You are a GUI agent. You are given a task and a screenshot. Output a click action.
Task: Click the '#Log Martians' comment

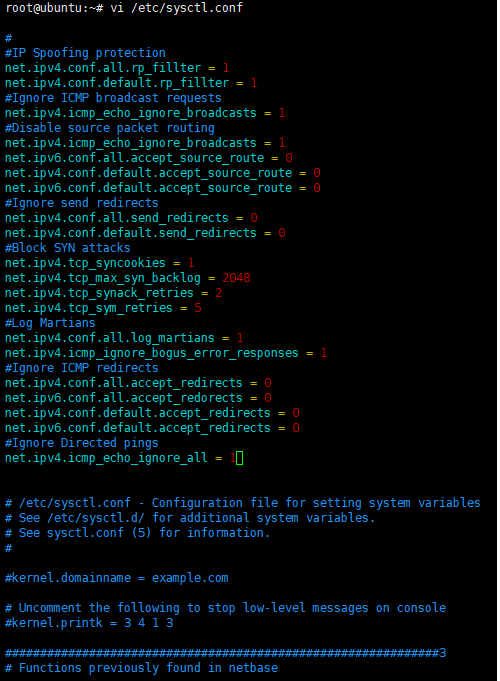pos(50,323)
